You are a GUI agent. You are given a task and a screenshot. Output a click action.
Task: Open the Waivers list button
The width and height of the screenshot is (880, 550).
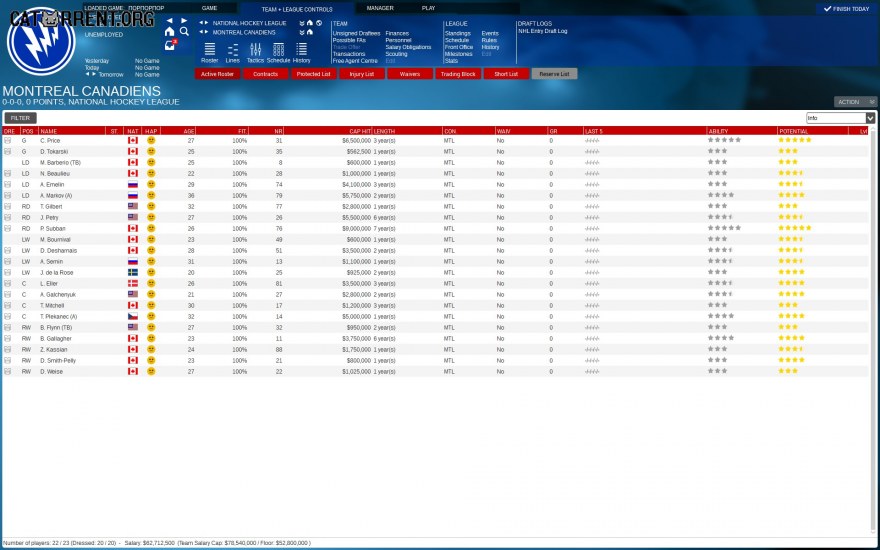[410, 74]
